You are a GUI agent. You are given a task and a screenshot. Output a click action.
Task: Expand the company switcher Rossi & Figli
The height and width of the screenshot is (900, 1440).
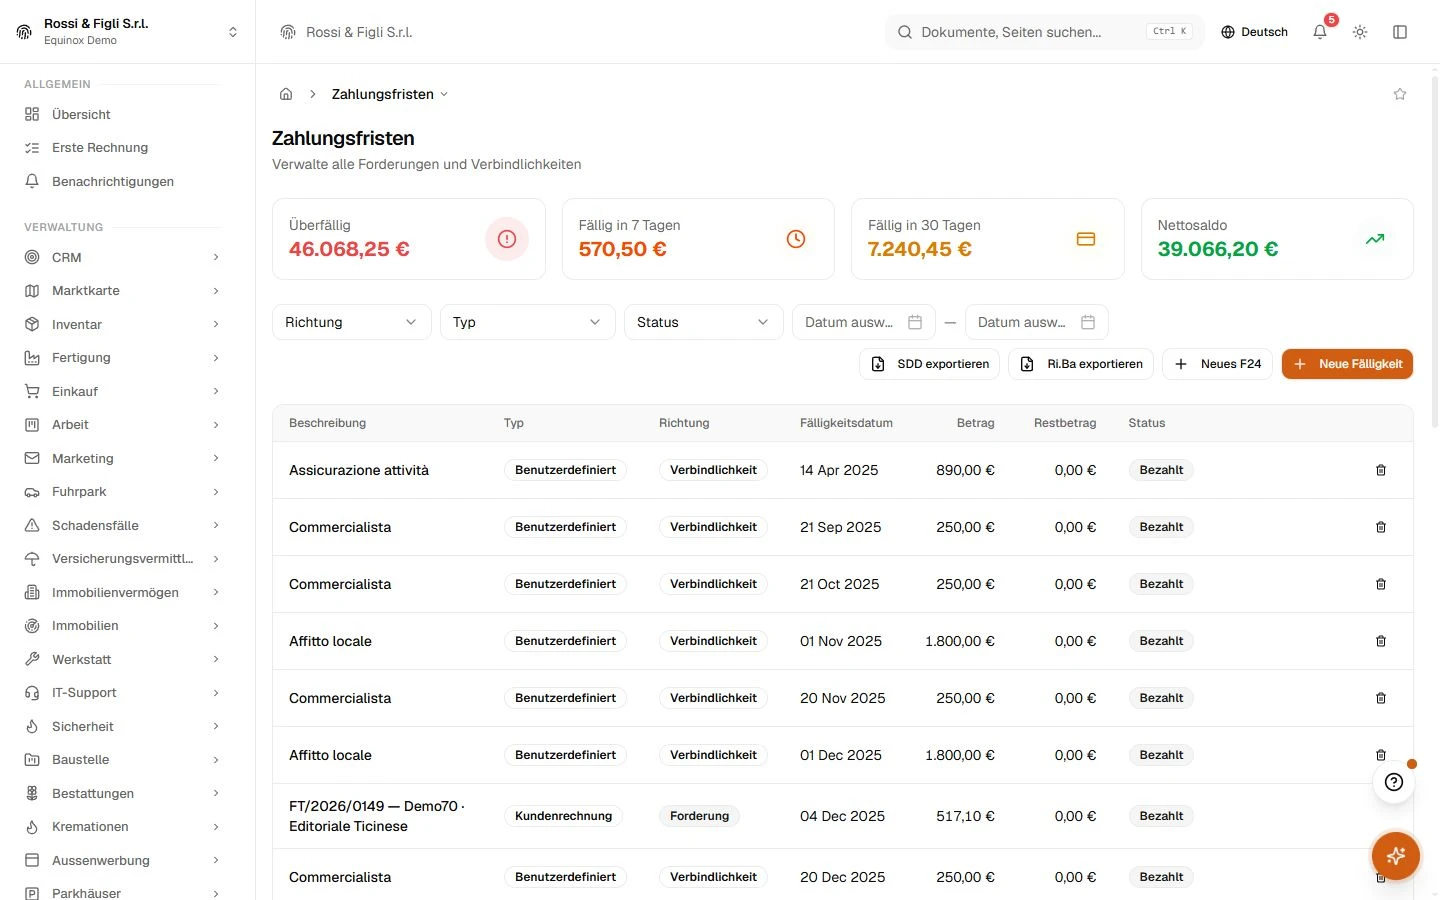pyautogui.click(x=128, y=32)
